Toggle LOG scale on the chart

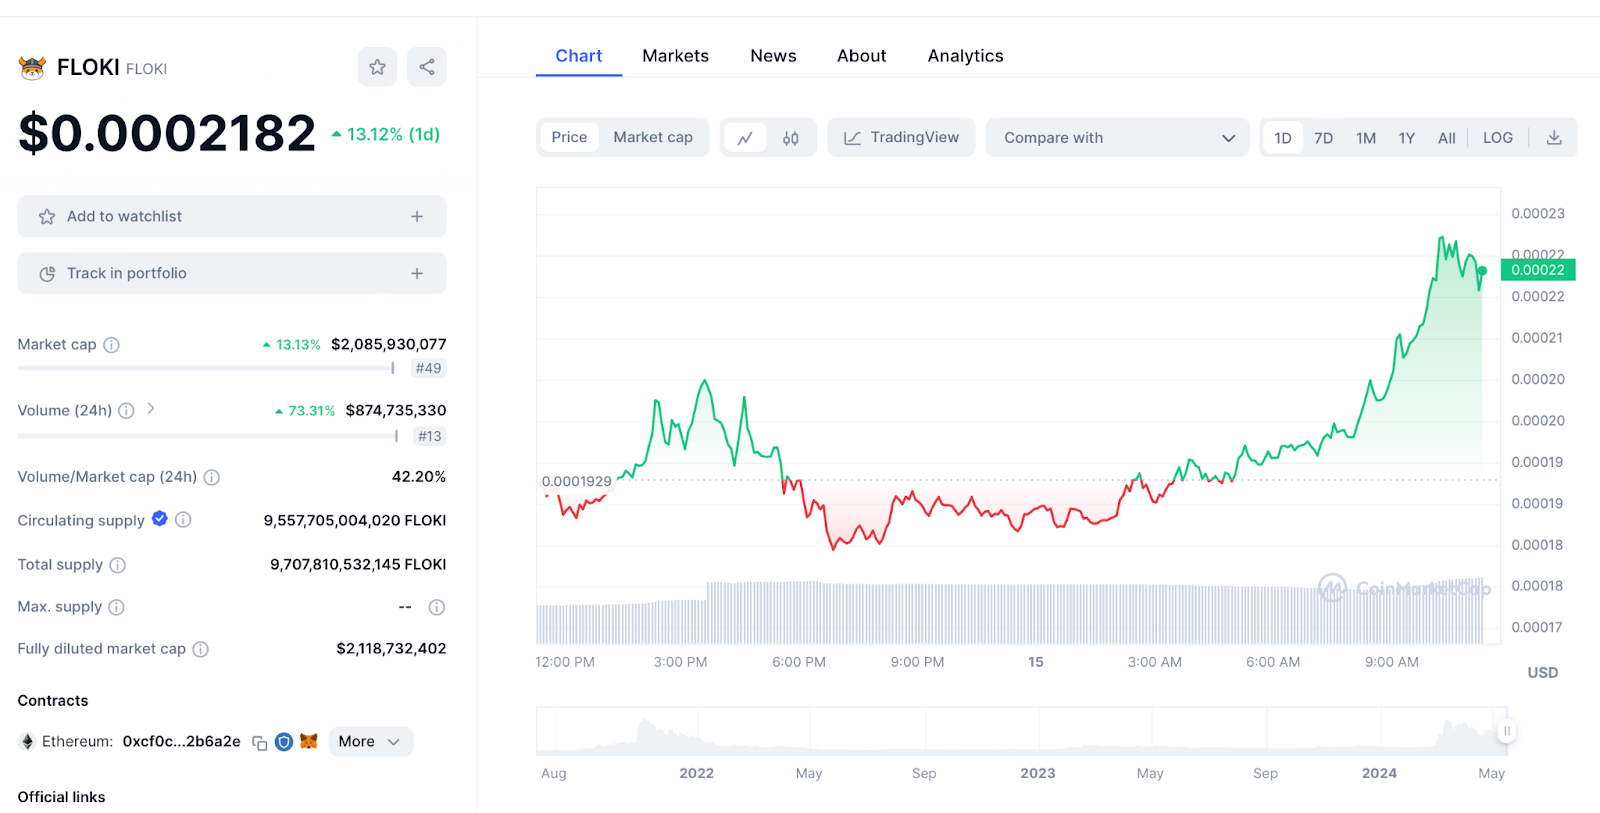[1498, 138]
